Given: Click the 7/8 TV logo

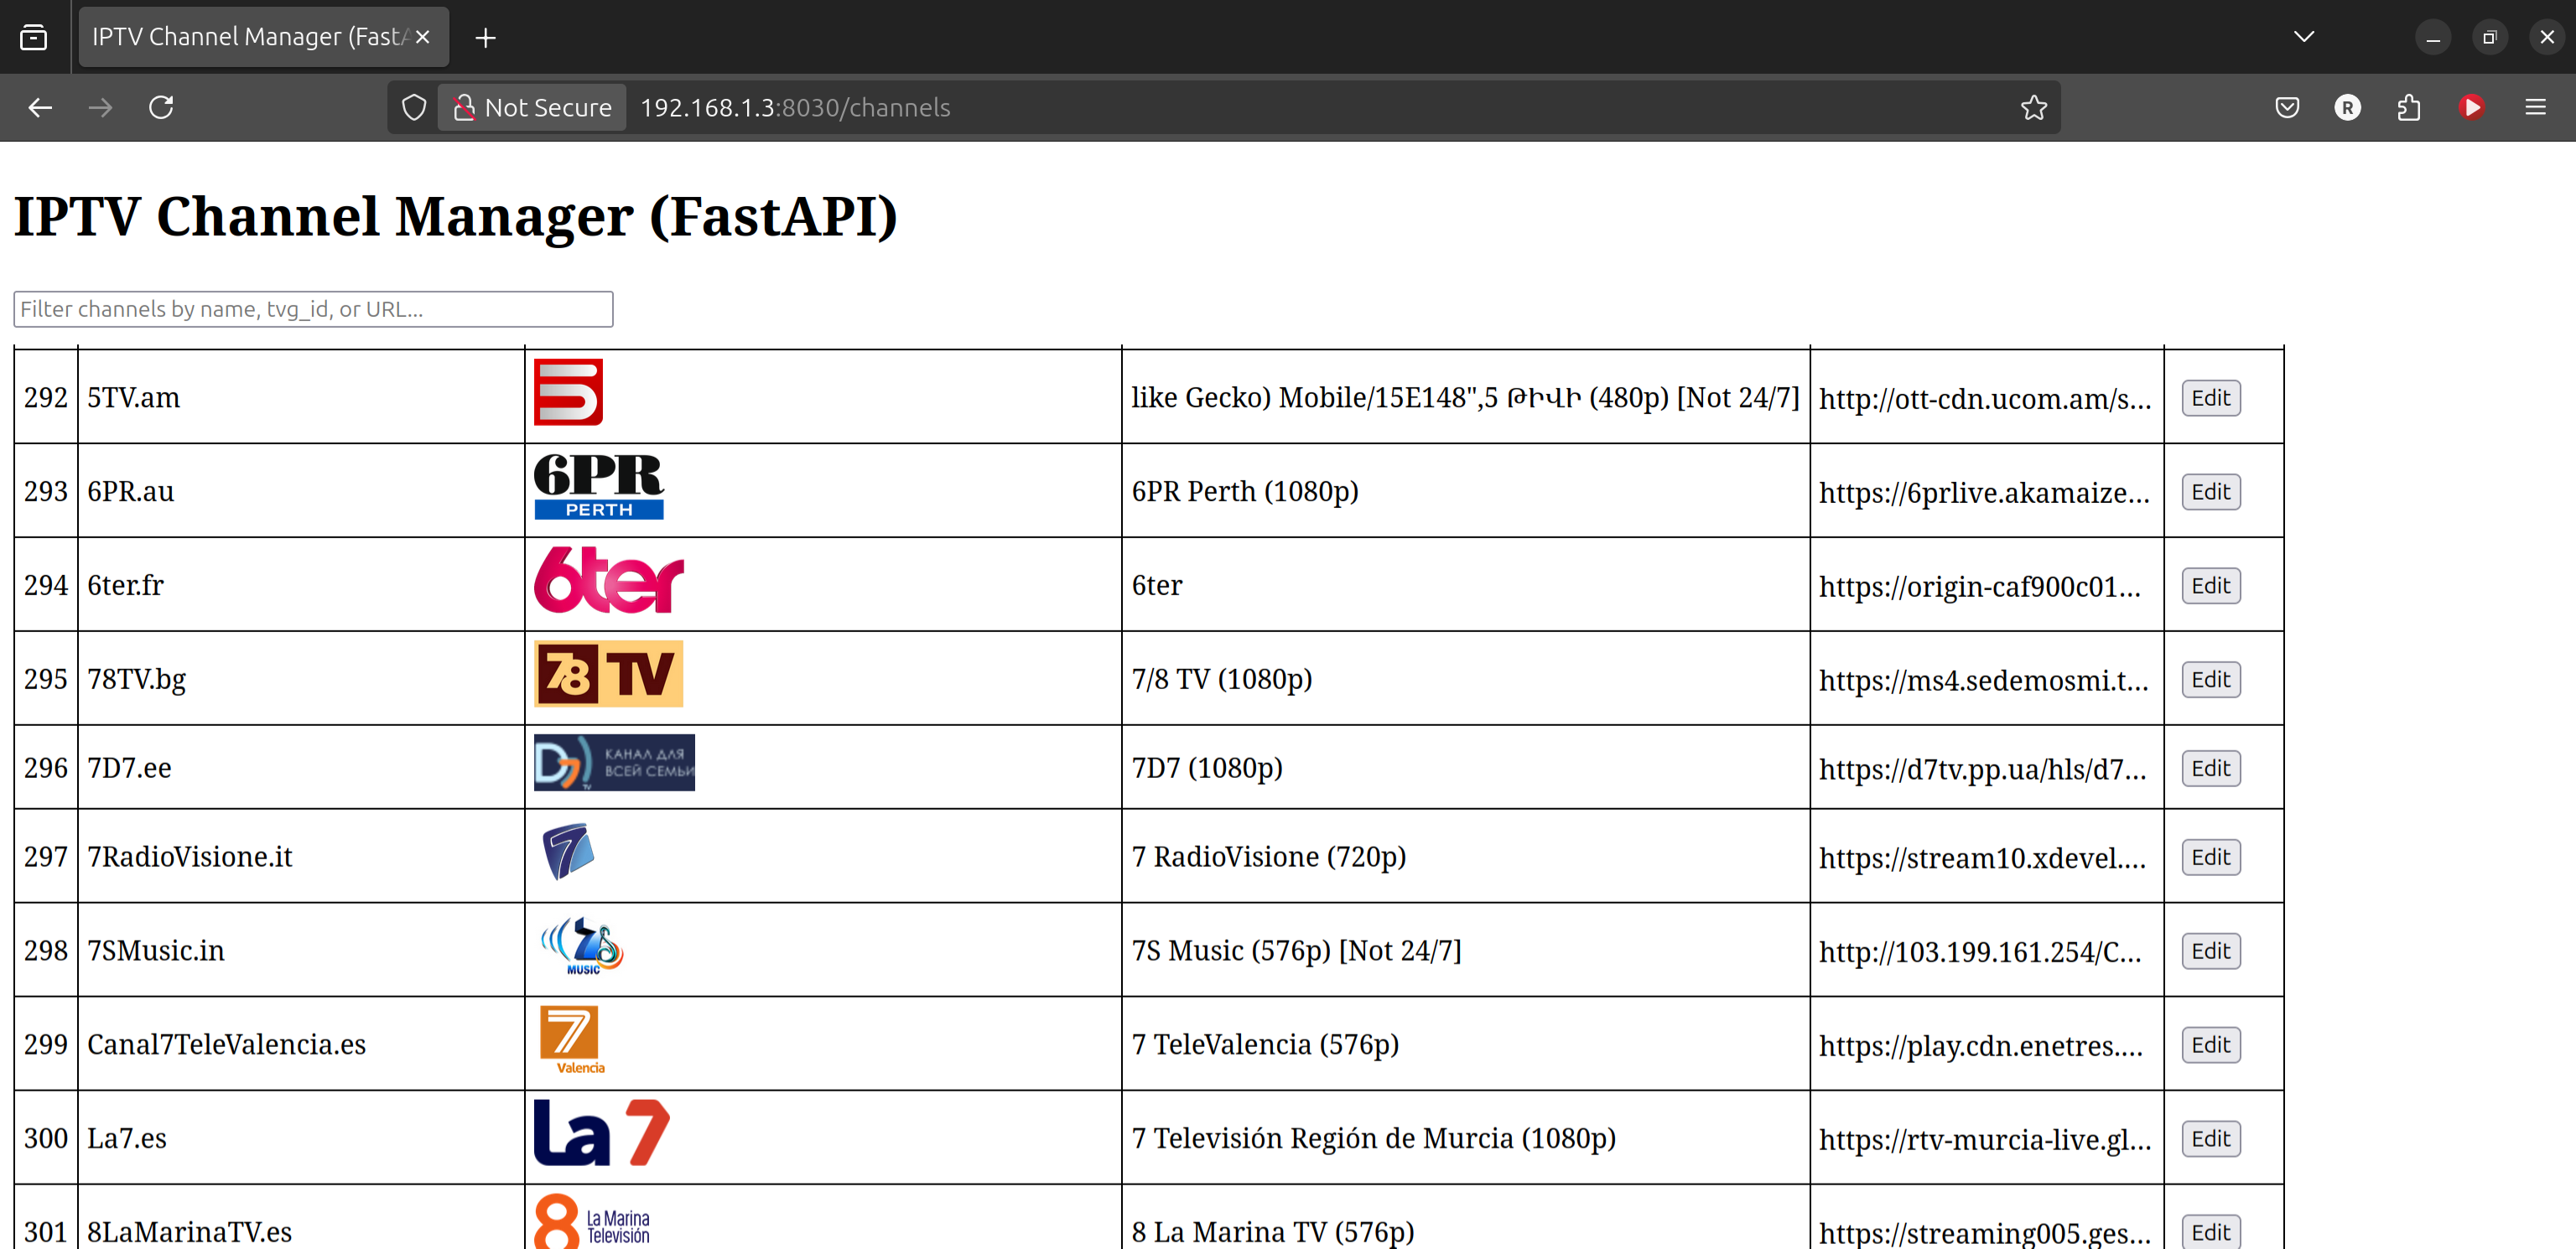Looking at the screenshot, I should click(608, 674).
